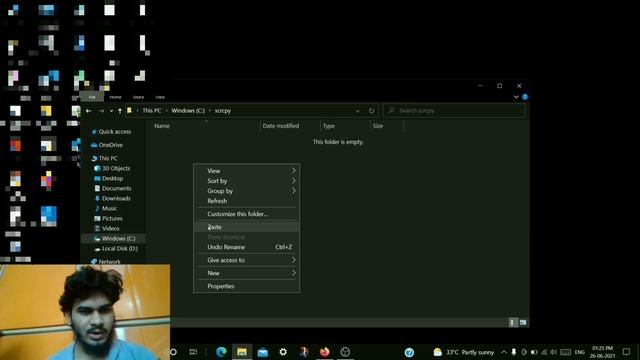Screen dimensions: 640x360
Task: Sort by the Size column header
Action: 378,126
